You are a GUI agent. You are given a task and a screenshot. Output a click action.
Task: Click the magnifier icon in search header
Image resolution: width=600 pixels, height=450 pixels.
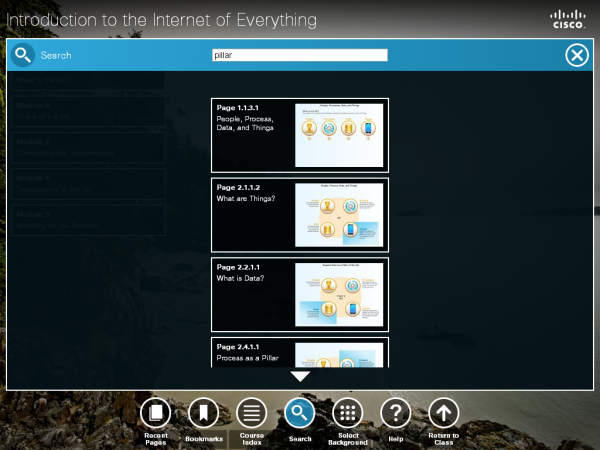[22, 55]
